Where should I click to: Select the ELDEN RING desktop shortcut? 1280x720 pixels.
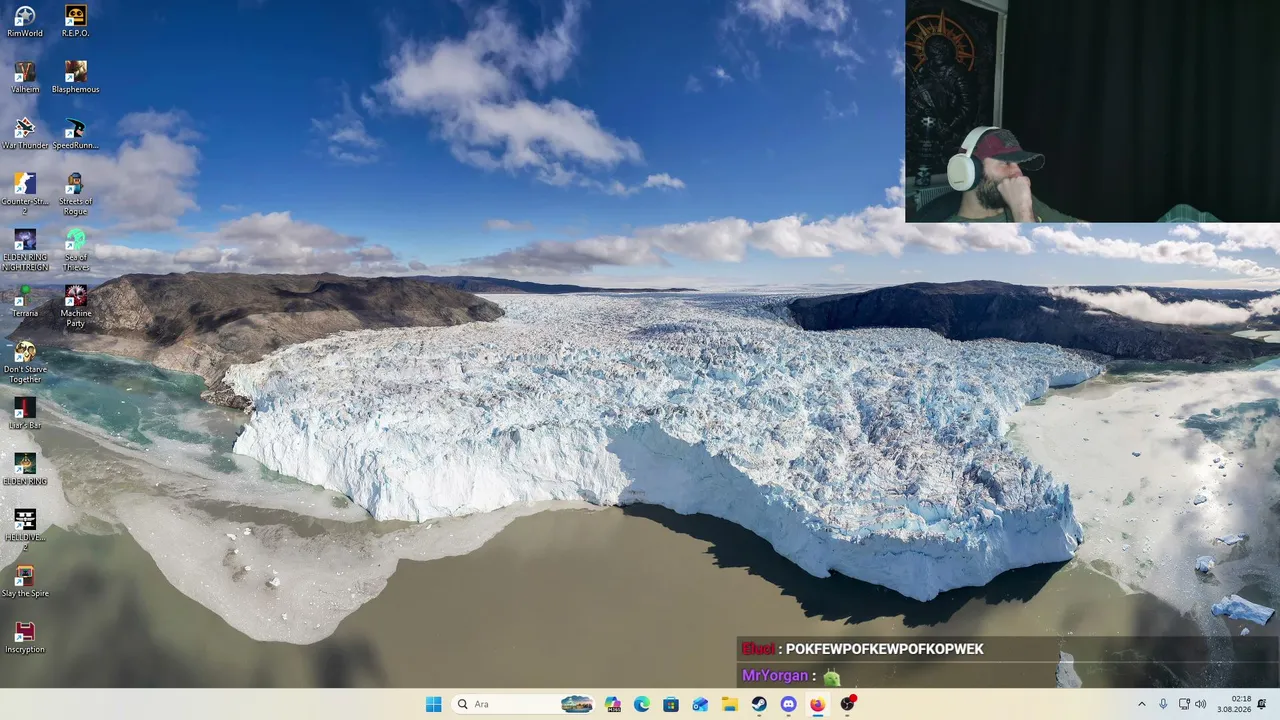click(x=25, y=469)
